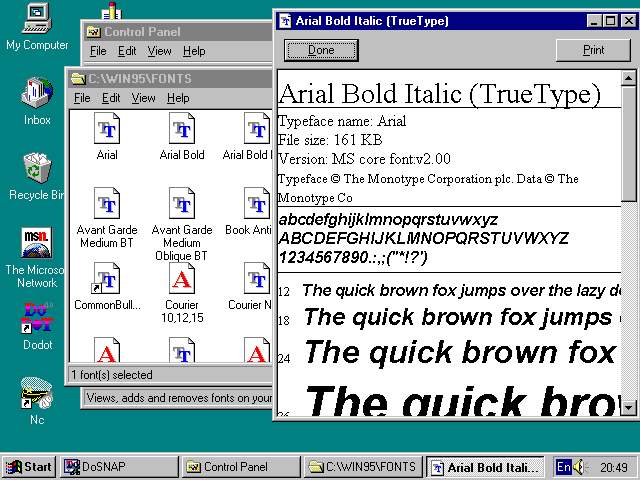Open File menu in Fonts window

pyautogui.click(x=82, y=98)
